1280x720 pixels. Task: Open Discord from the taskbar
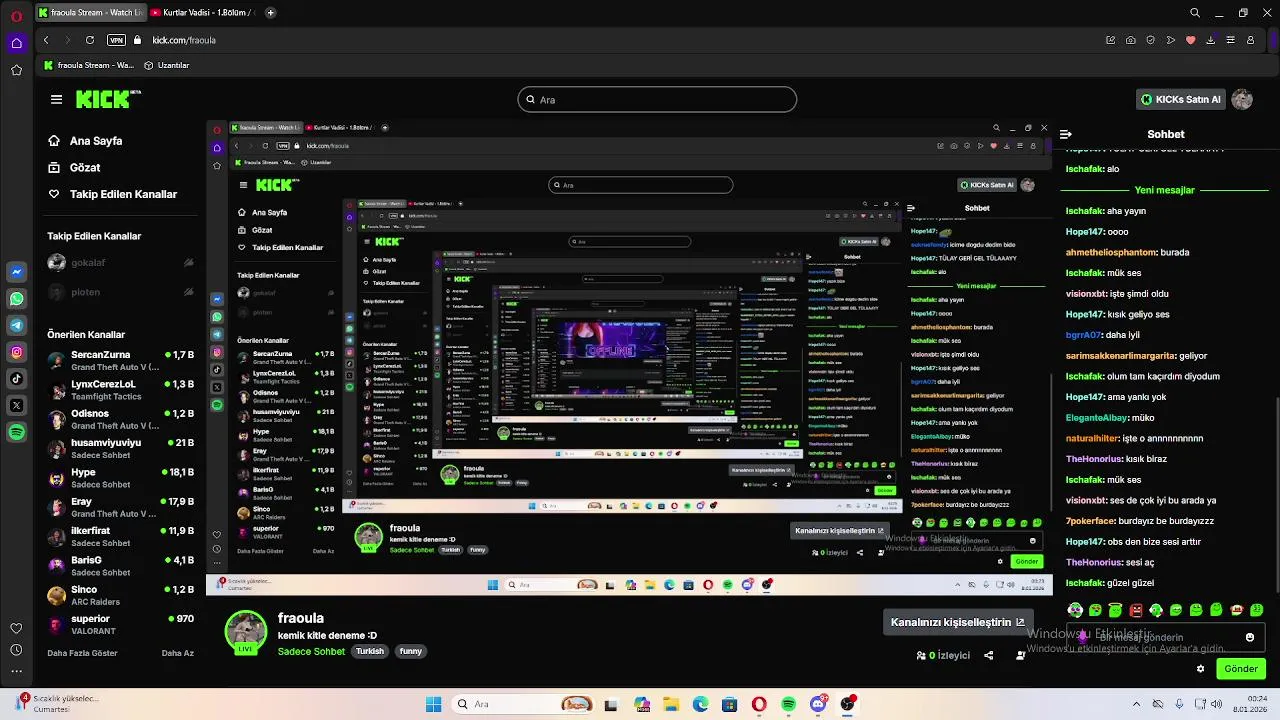coord(819,704)
